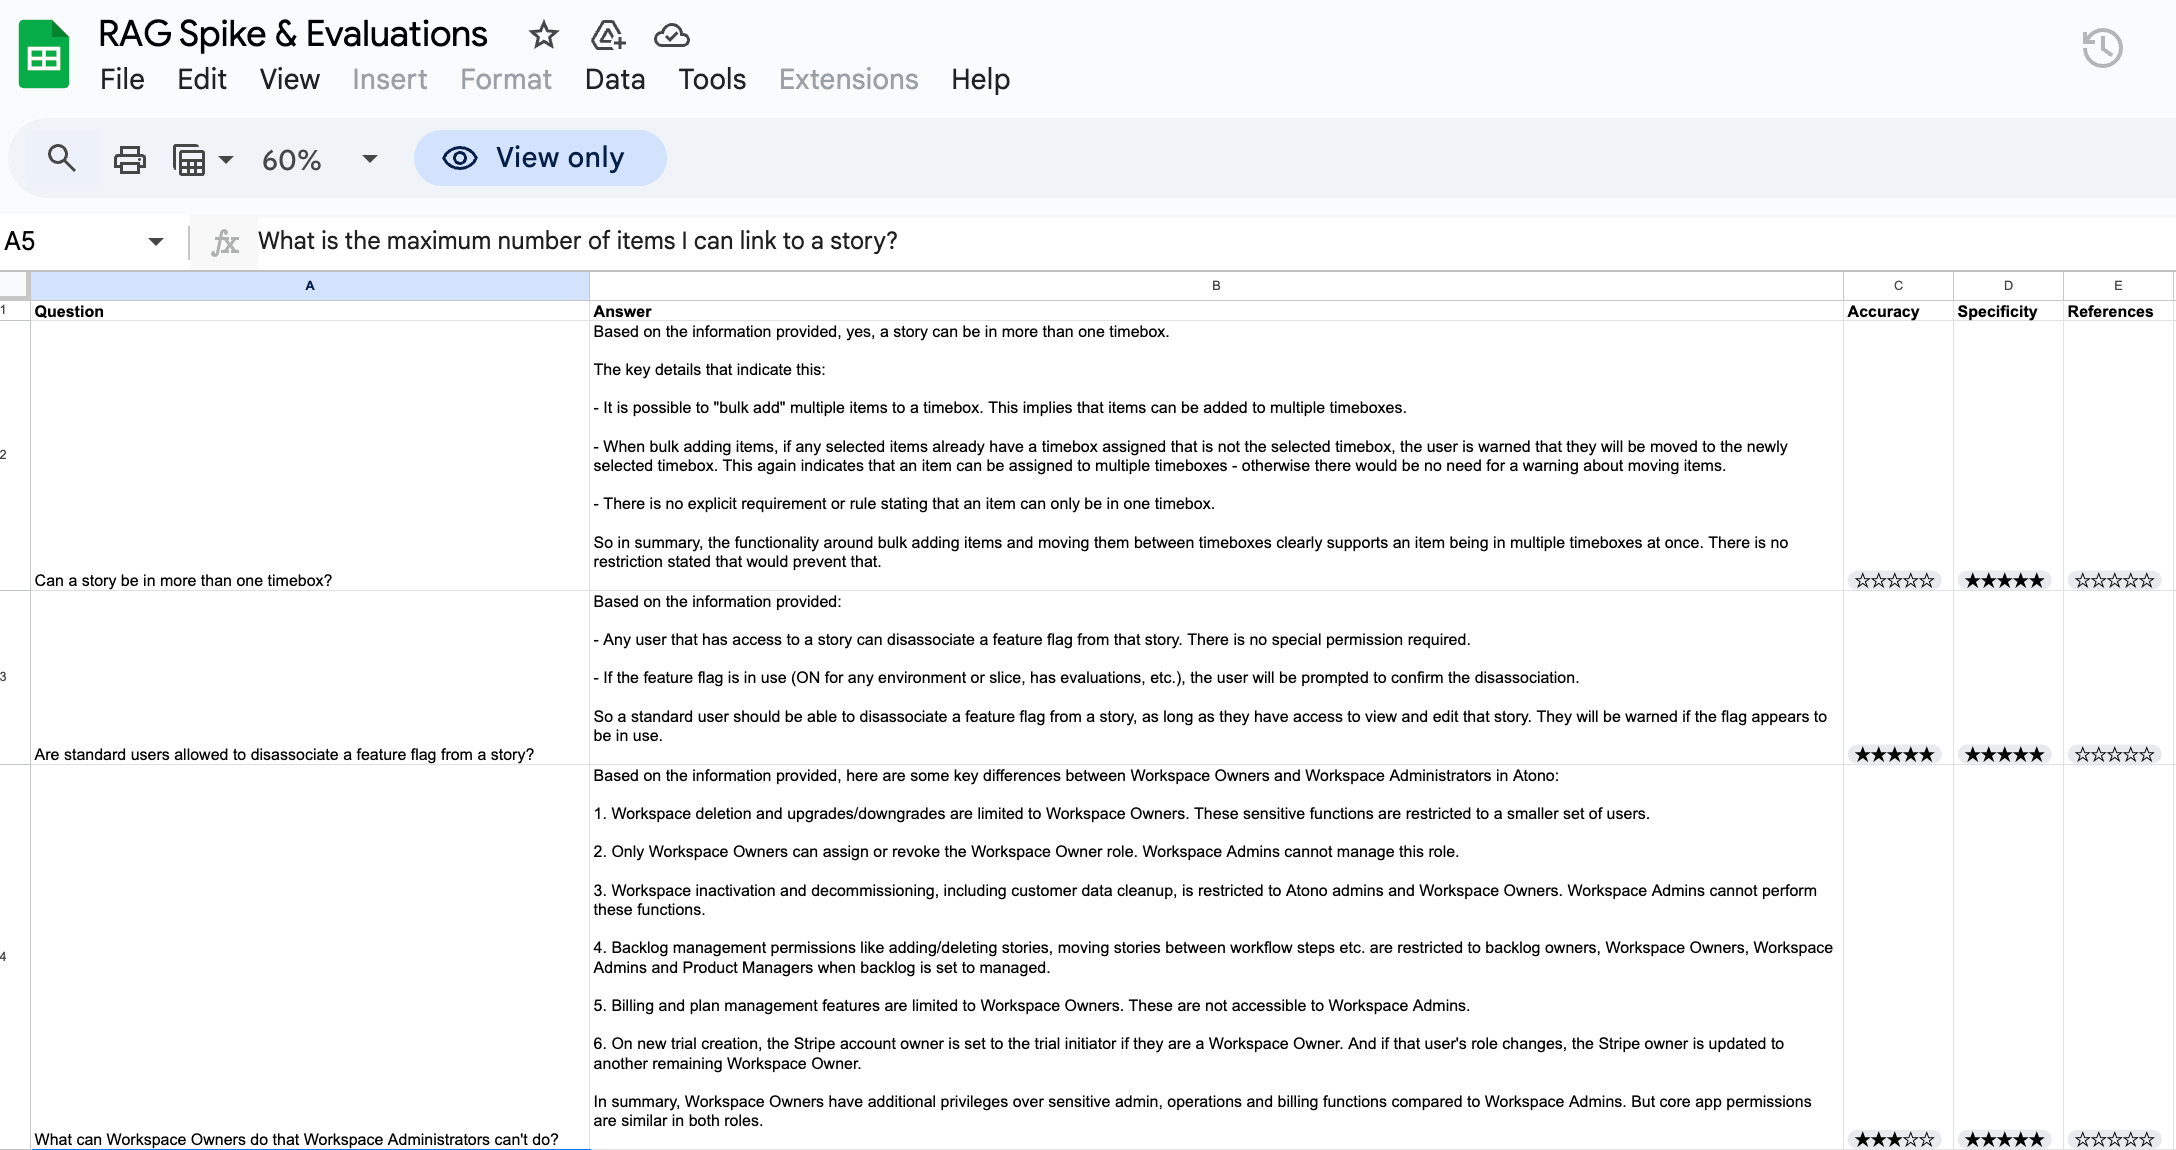Click the search magnifier icon

click(x=62, y=158)
